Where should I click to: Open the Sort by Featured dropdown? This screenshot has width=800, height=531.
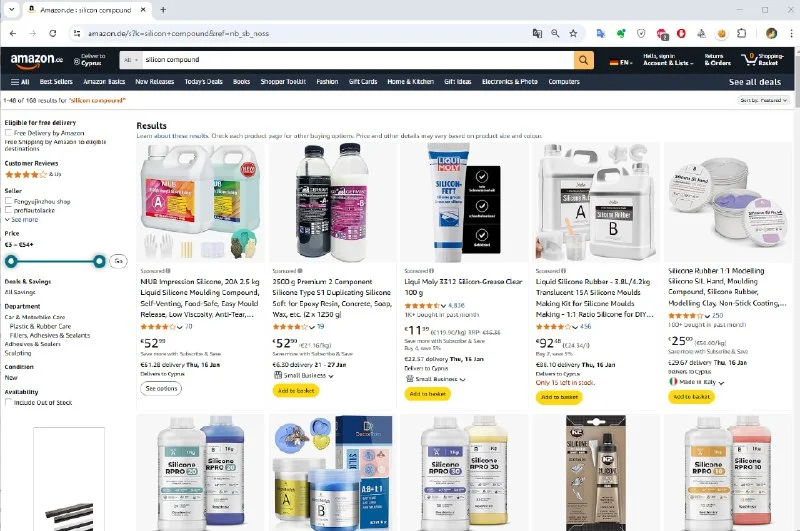point(764,100)
